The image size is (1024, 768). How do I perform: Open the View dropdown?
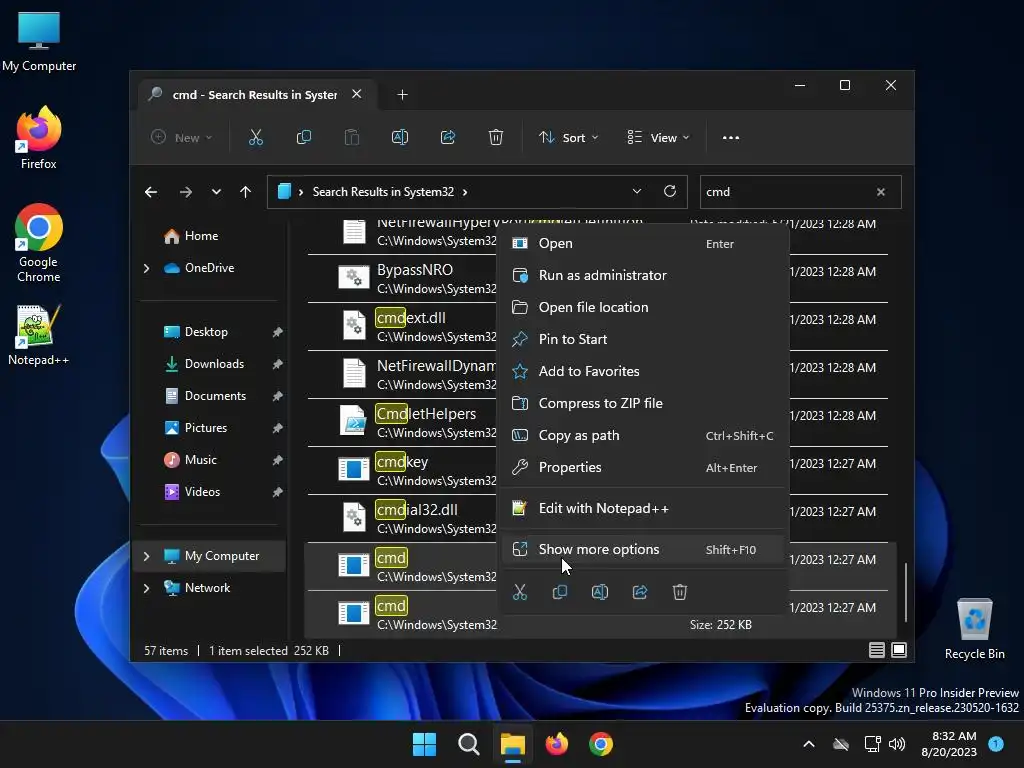[658, 138]
